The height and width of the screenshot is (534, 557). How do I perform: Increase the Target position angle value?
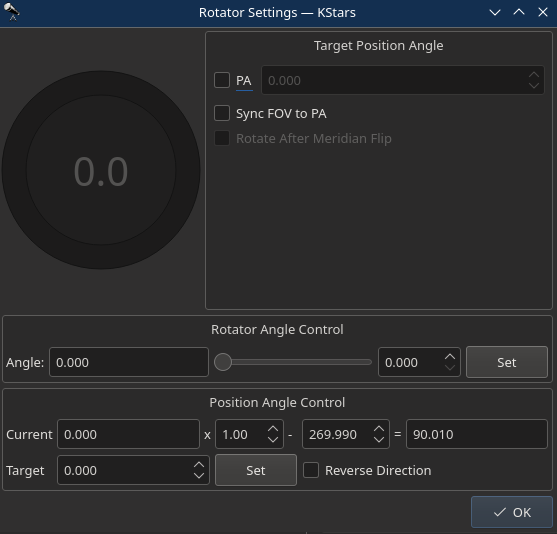(x=199, y=465)
